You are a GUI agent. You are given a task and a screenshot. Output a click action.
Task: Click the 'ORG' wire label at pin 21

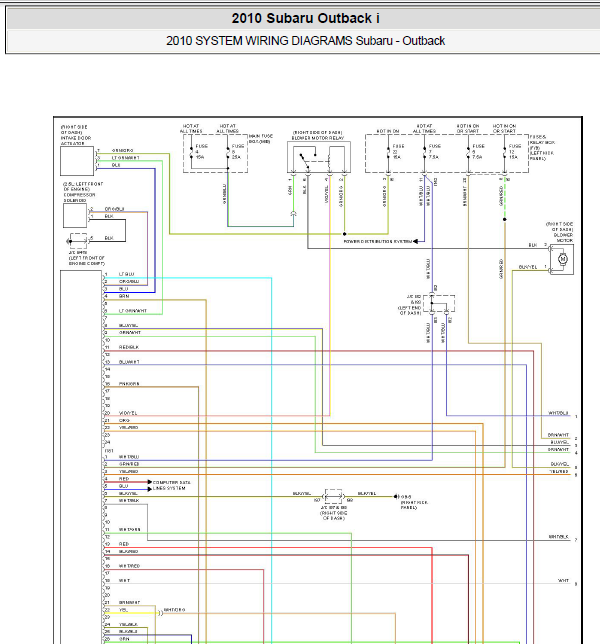124,420
